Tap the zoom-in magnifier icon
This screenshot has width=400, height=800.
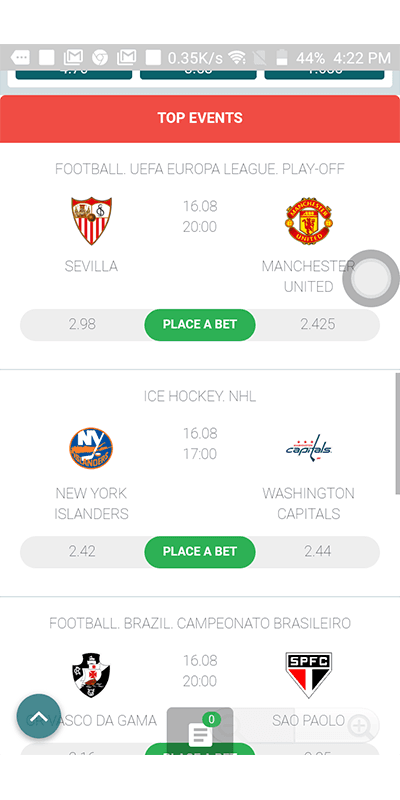point(360,725)
